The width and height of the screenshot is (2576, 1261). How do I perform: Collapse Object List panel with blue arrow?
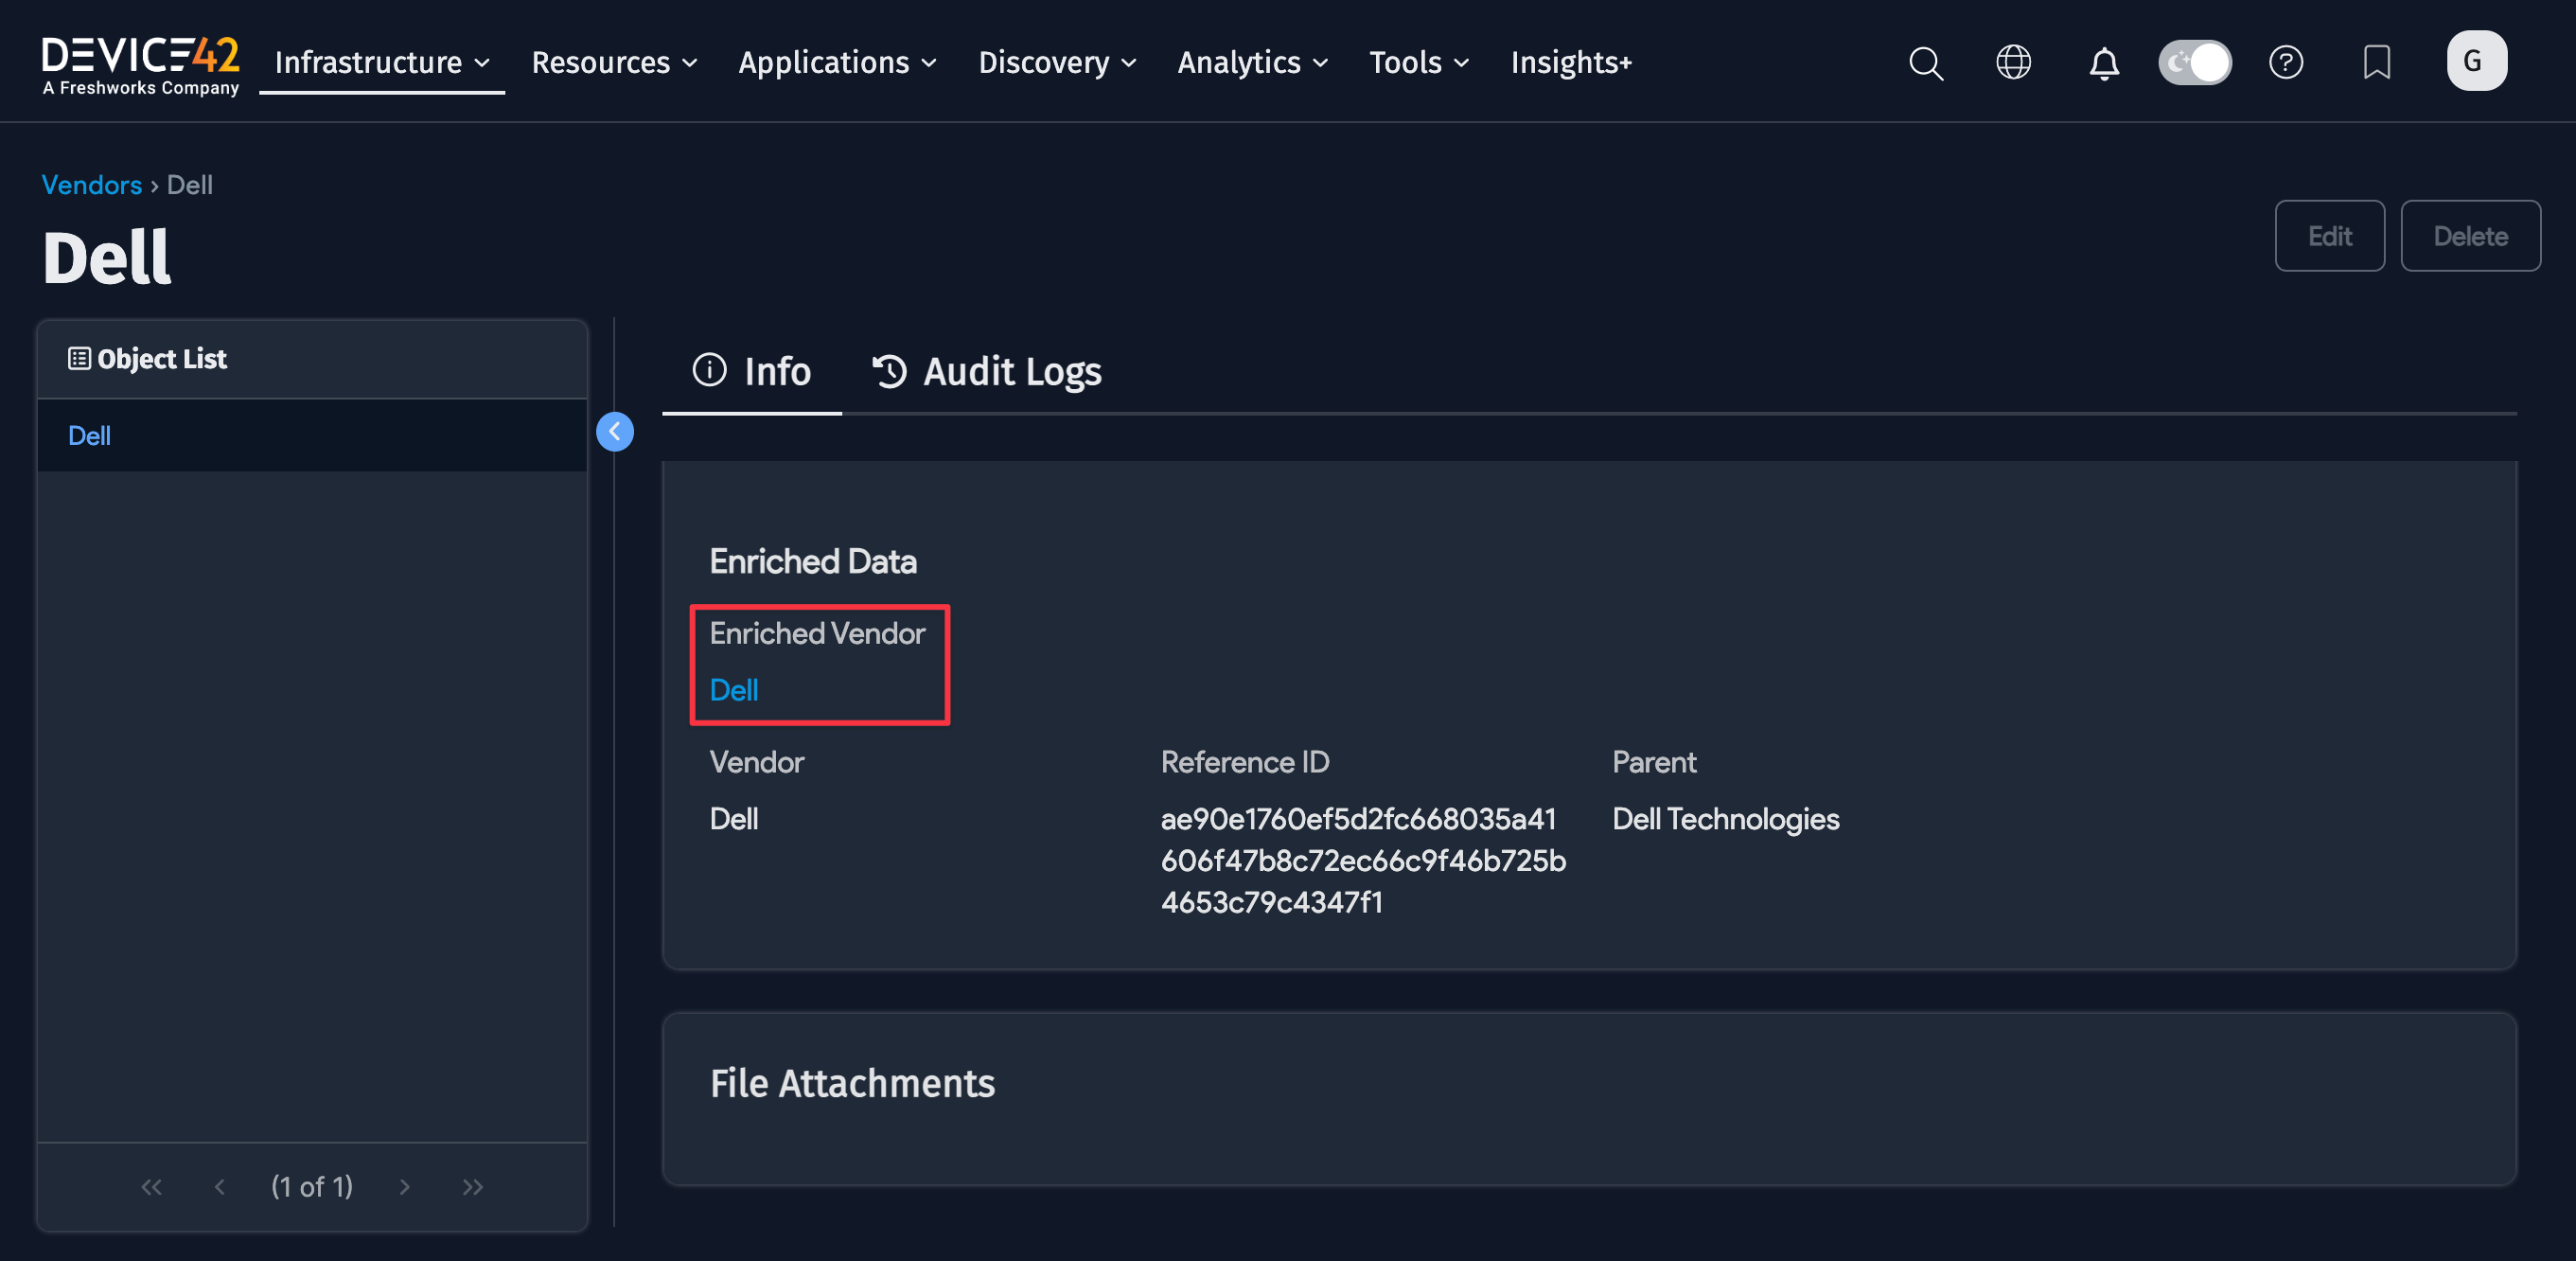(615, 432)
